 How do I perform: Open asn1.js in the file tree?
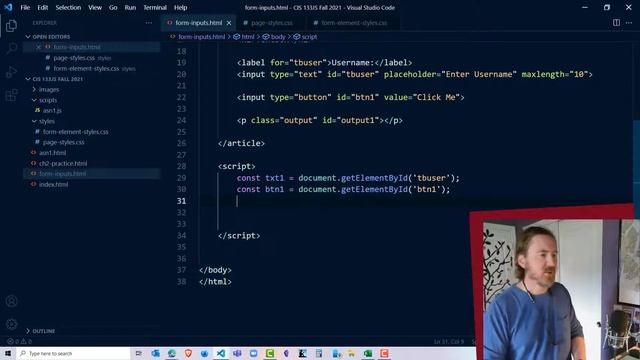[x=52, y=111]
